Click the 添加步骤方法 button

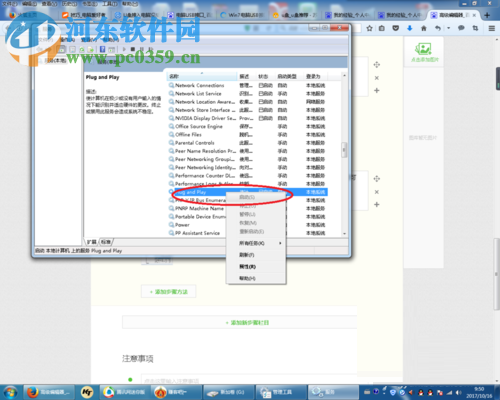click(x=168, y=292)
